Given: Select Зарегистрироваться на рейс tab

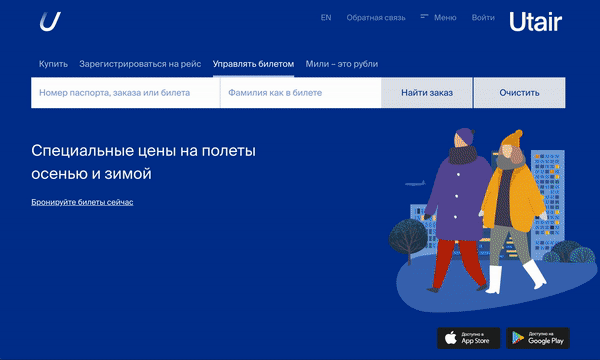Looking at the screenshot, I should [140, 64].
